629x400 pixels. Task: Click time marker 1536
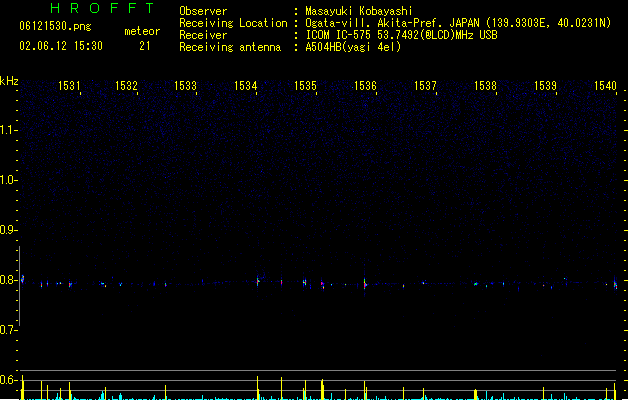365,85
